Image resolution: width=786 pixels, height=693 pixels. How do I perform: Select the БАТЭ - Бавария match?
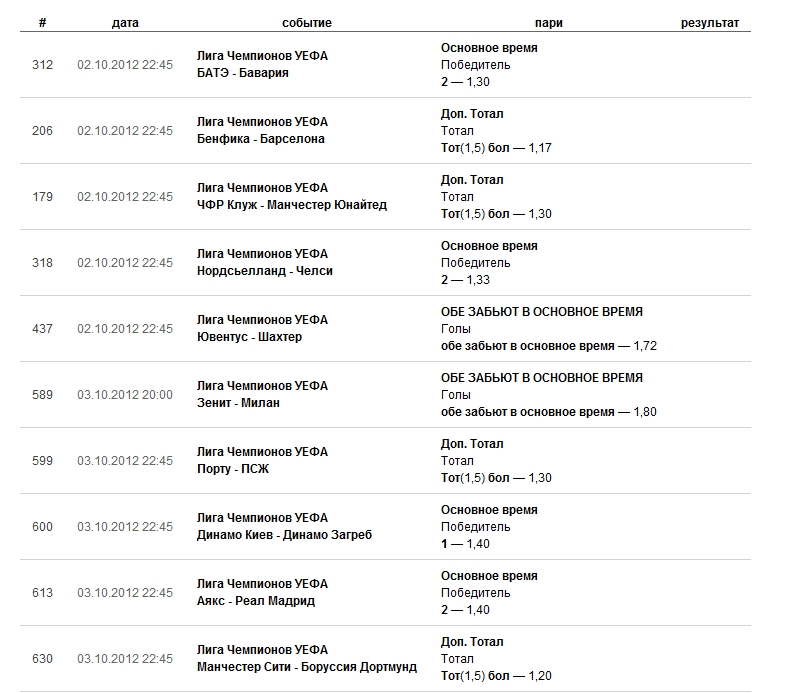(243, 73)
